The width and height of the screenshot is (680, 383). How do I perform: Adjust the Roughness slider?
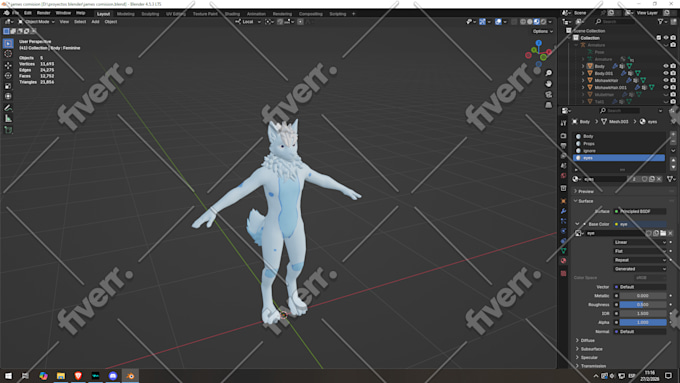[643, 304]
